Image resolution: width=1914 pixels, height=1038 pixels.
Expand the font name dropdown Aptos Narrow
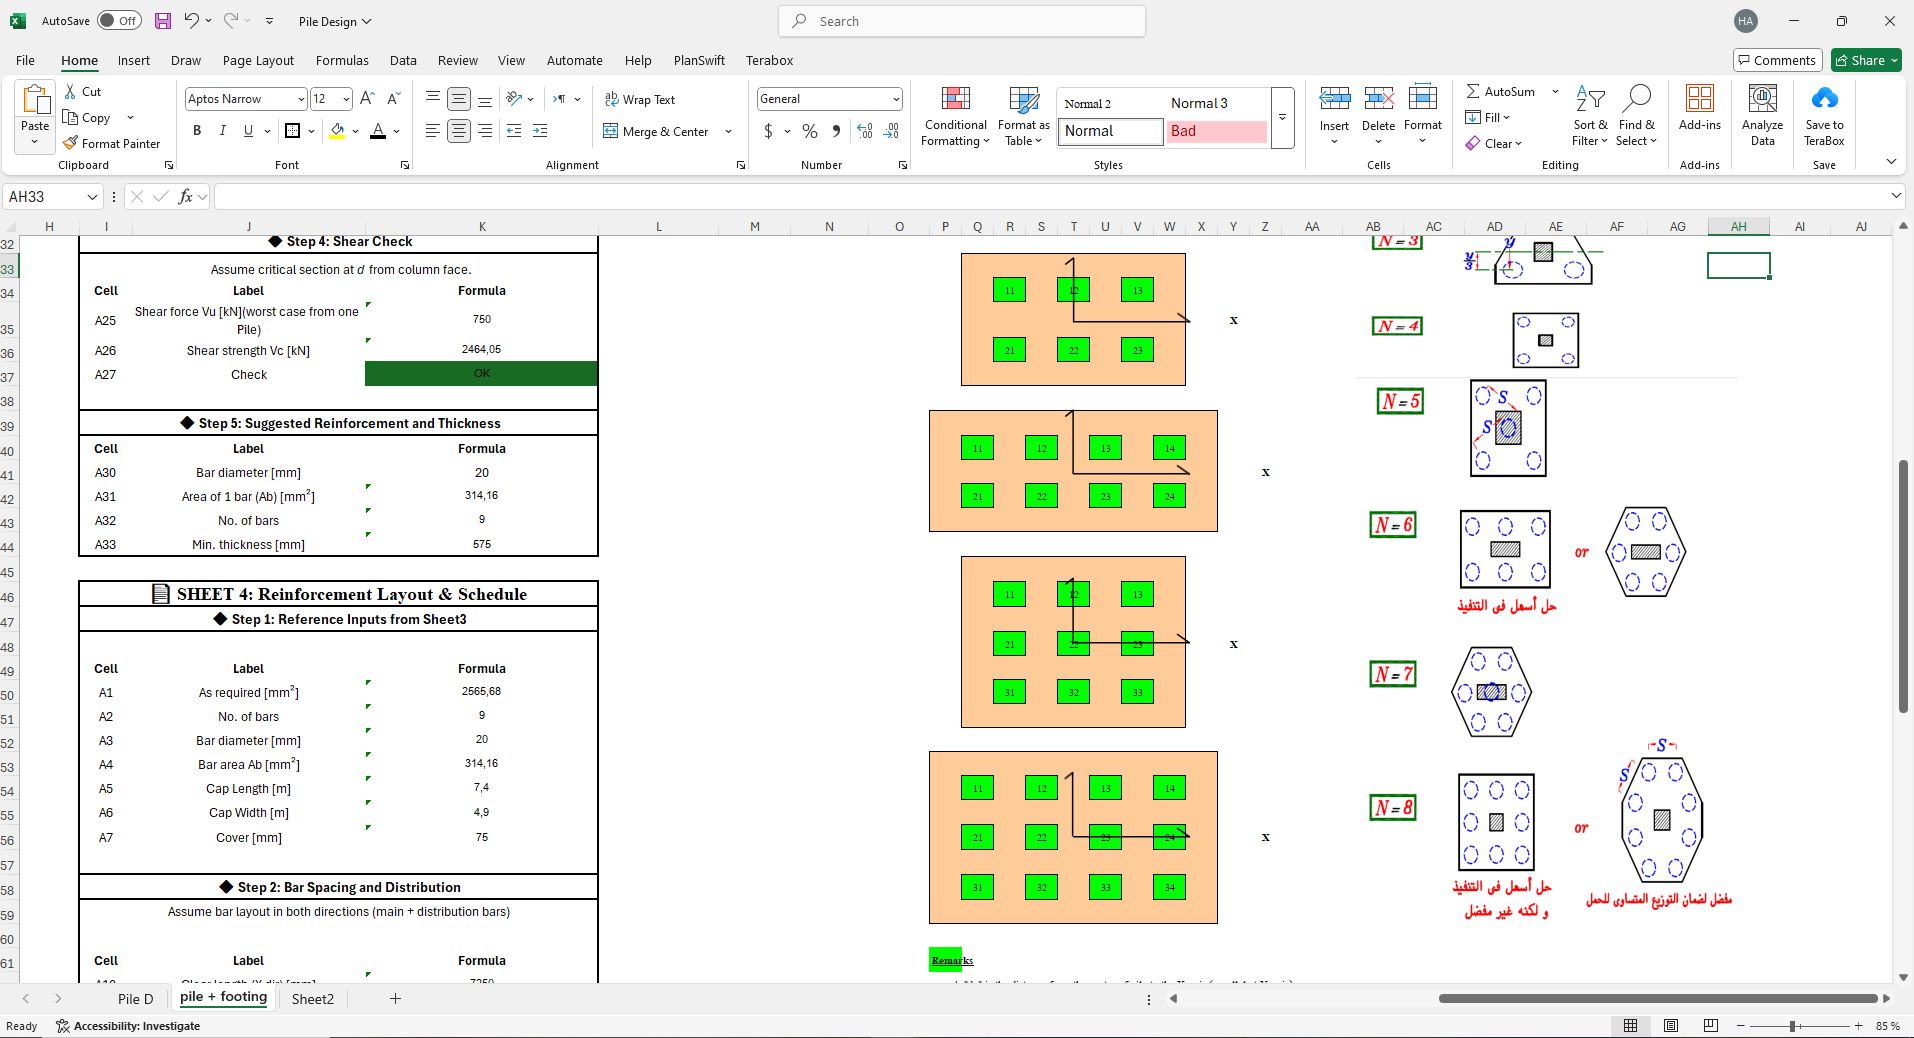300,99
